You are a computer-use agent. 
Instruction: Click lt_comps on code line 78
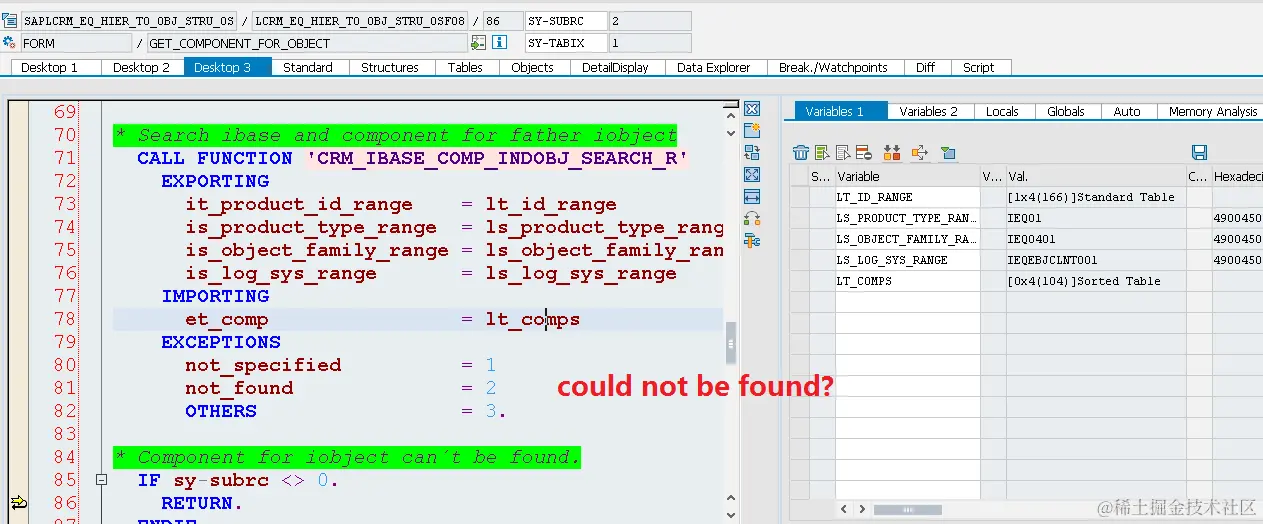tap(533, 319)
